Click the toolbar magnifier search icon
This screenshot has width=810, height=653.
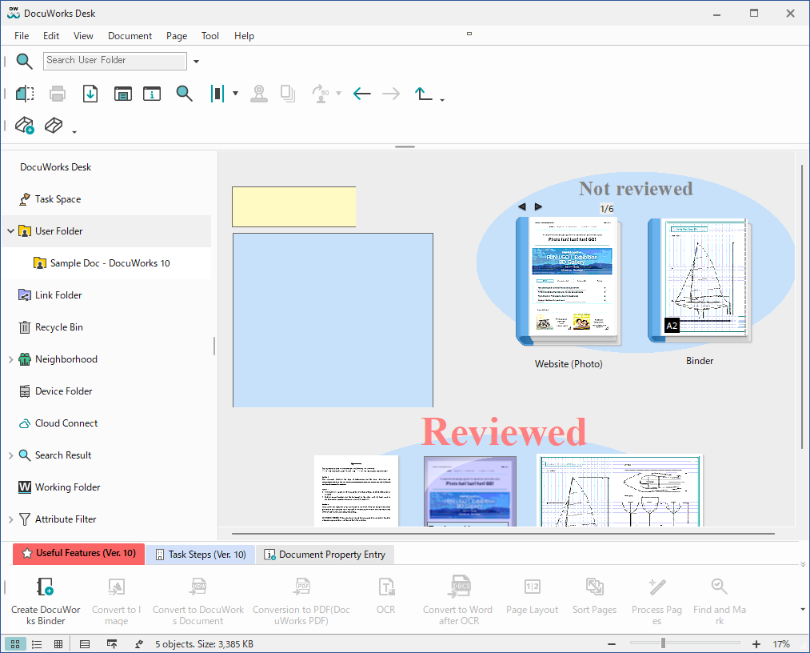tap(184, 94)
